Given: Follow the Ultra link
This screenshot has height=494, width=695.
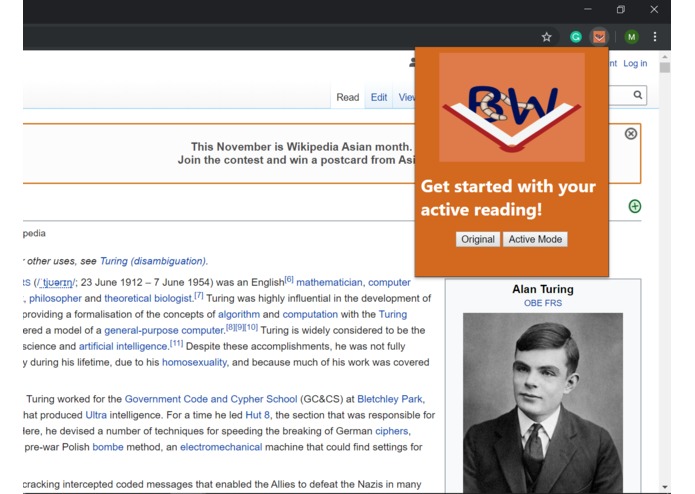Looking at the screenshot, I should tap(96, 415).
